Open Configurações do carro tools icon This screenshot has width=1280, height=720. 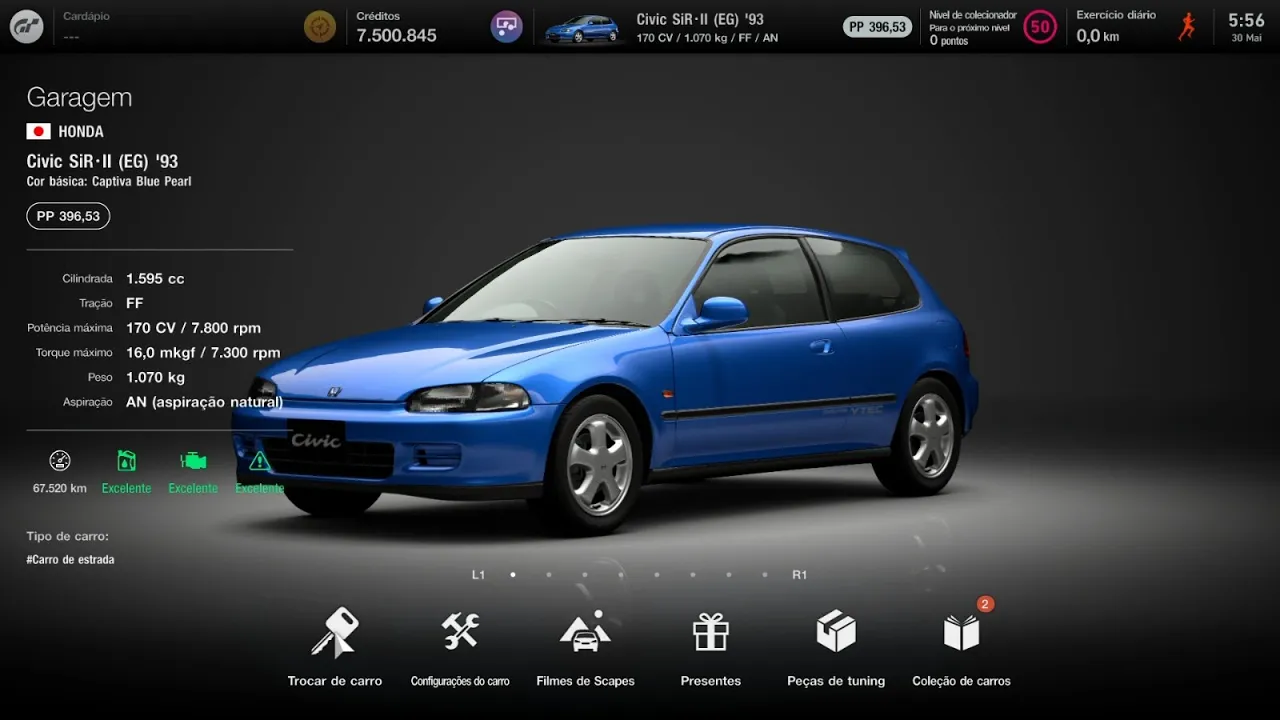[460, 631]
